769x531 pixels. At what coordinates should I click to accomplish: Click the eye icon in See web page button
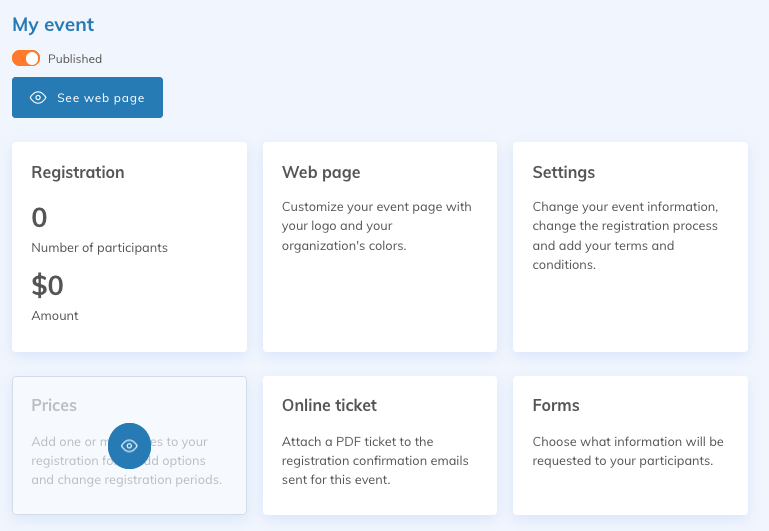click(x=38, y=98)
